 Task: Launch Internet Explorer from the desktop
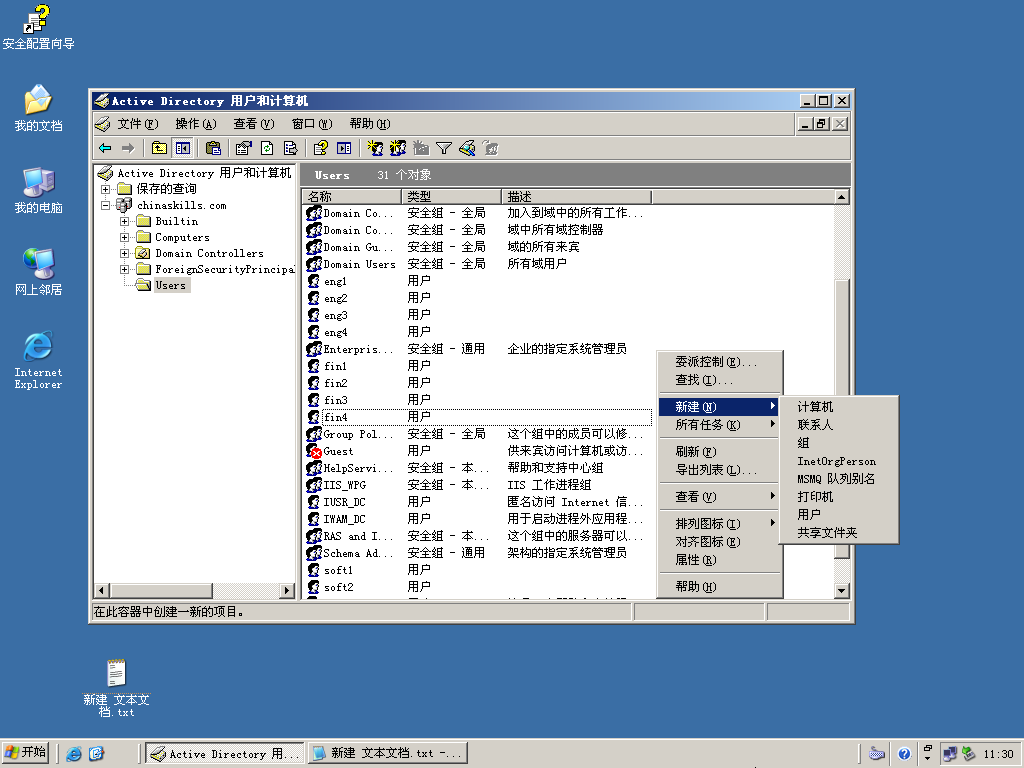(38, 360)
